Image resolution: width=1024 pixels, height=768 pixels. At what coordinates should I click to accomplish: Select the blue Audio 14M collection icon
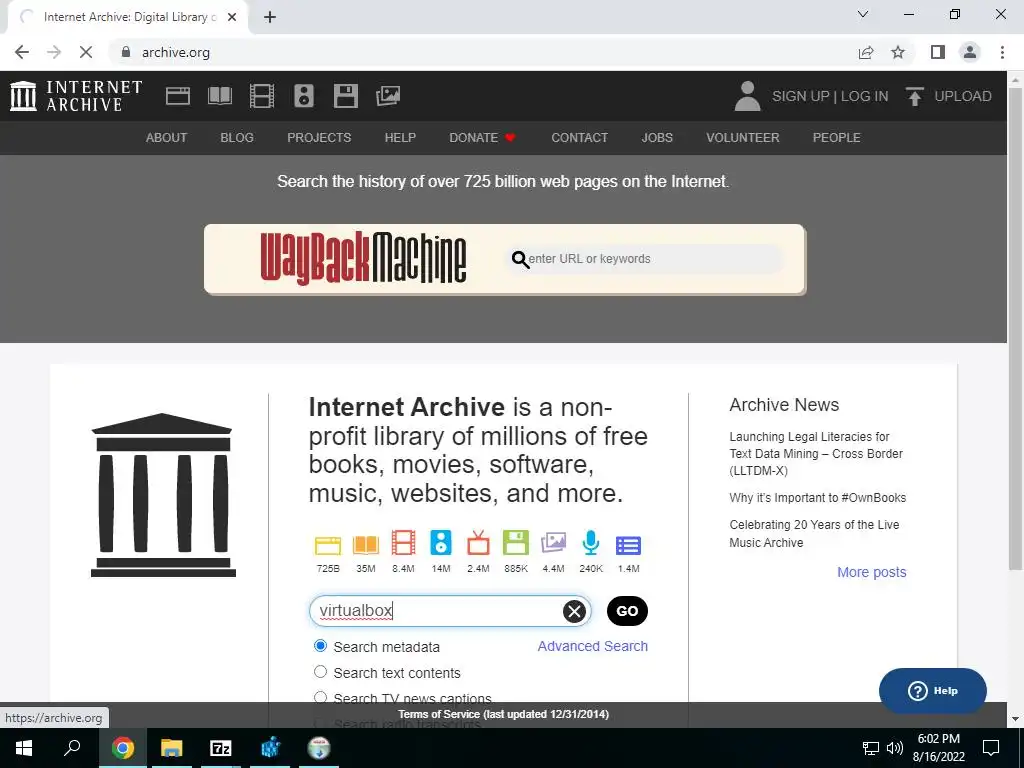click(441, 543)
